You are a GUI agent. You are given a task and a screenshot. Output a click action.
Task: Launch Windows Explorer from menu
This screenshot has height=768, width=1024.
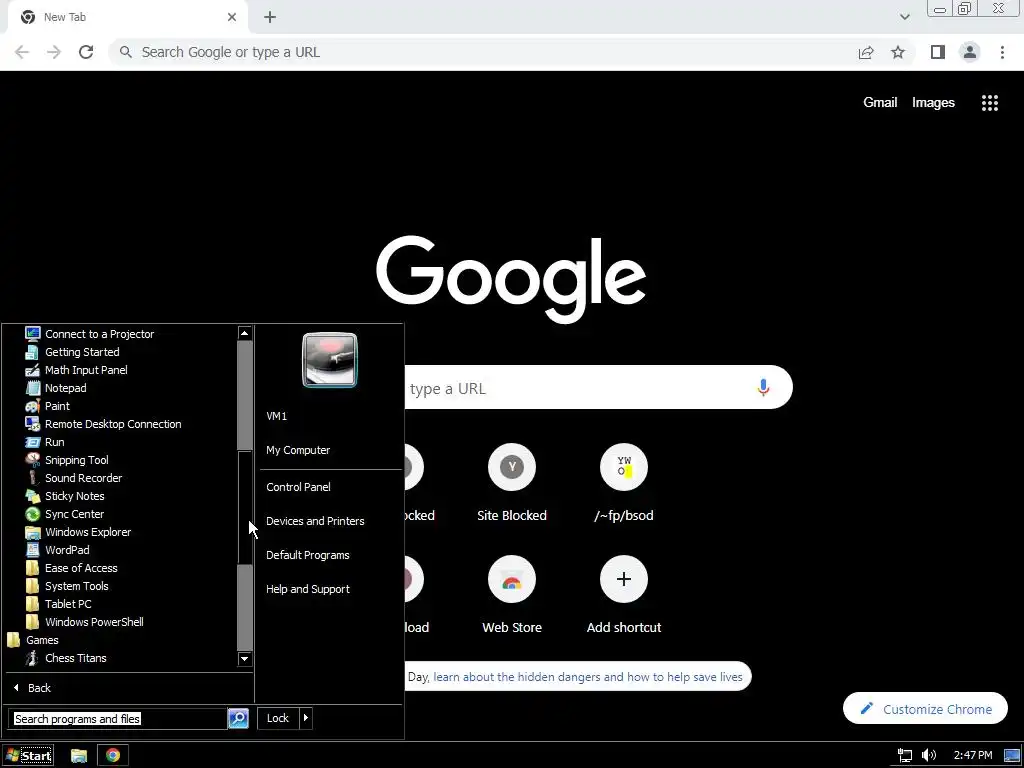coord(78,532)
